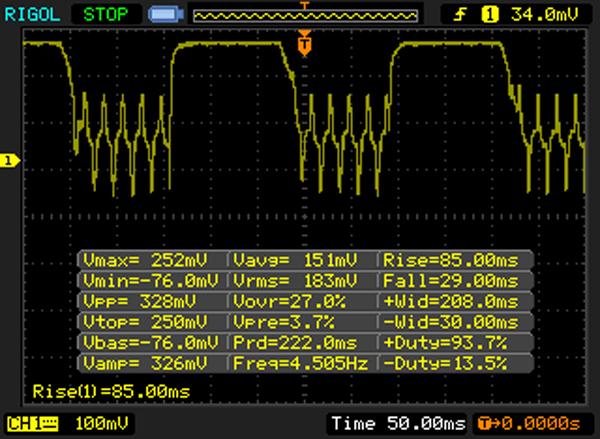Click the waveform memory overview bar
Viewport: 600px width, 439px height.
click(305, 16)
